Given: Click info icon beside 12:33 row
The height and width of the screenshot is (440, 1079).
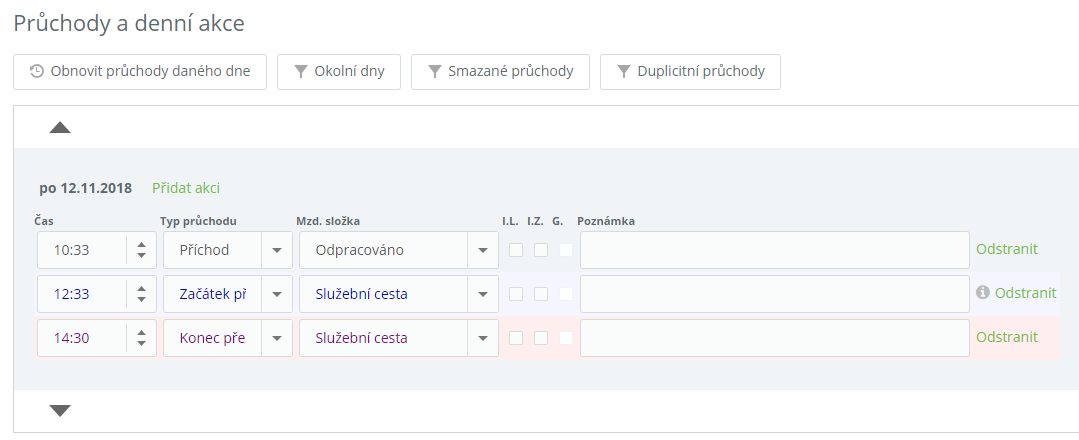Looking at the screenshot, I should point(982,293).
